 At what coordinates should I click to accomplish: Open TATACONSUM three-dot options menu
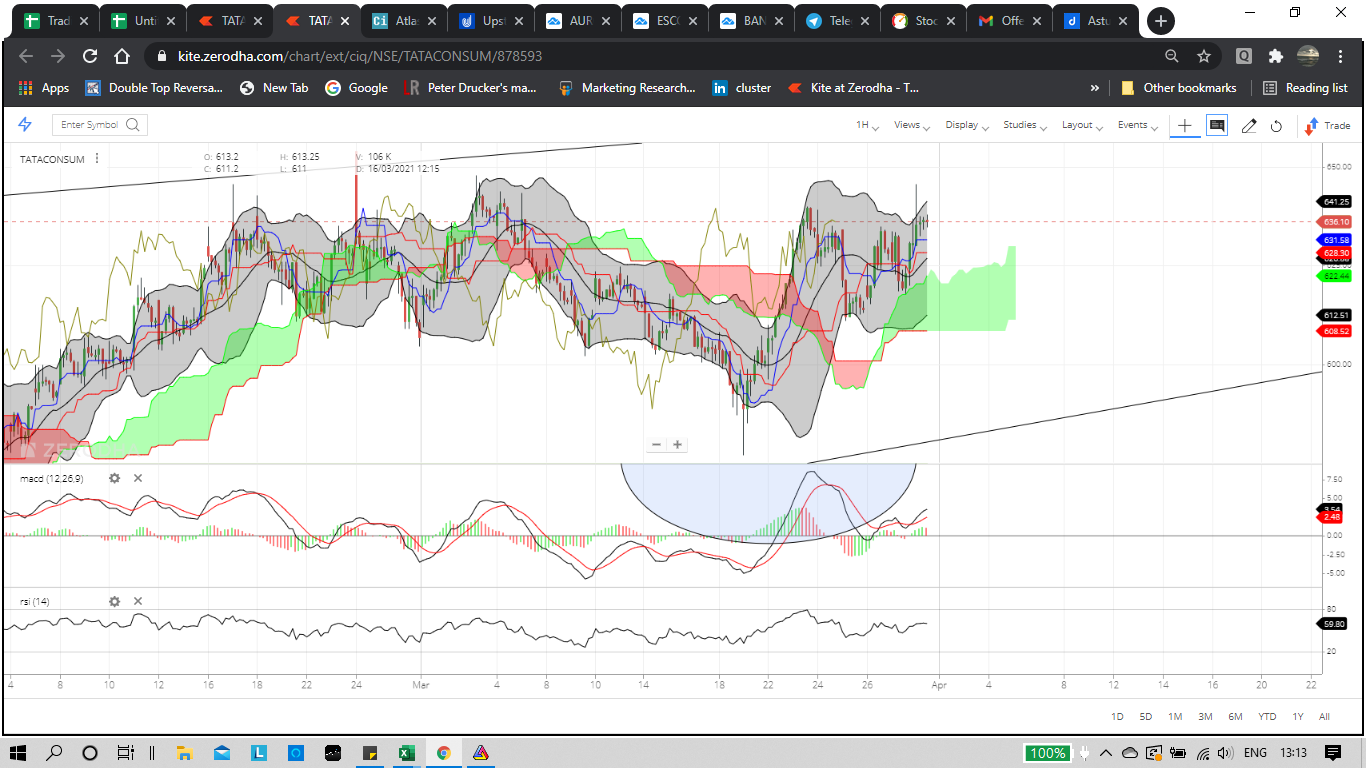coord(97,158)
